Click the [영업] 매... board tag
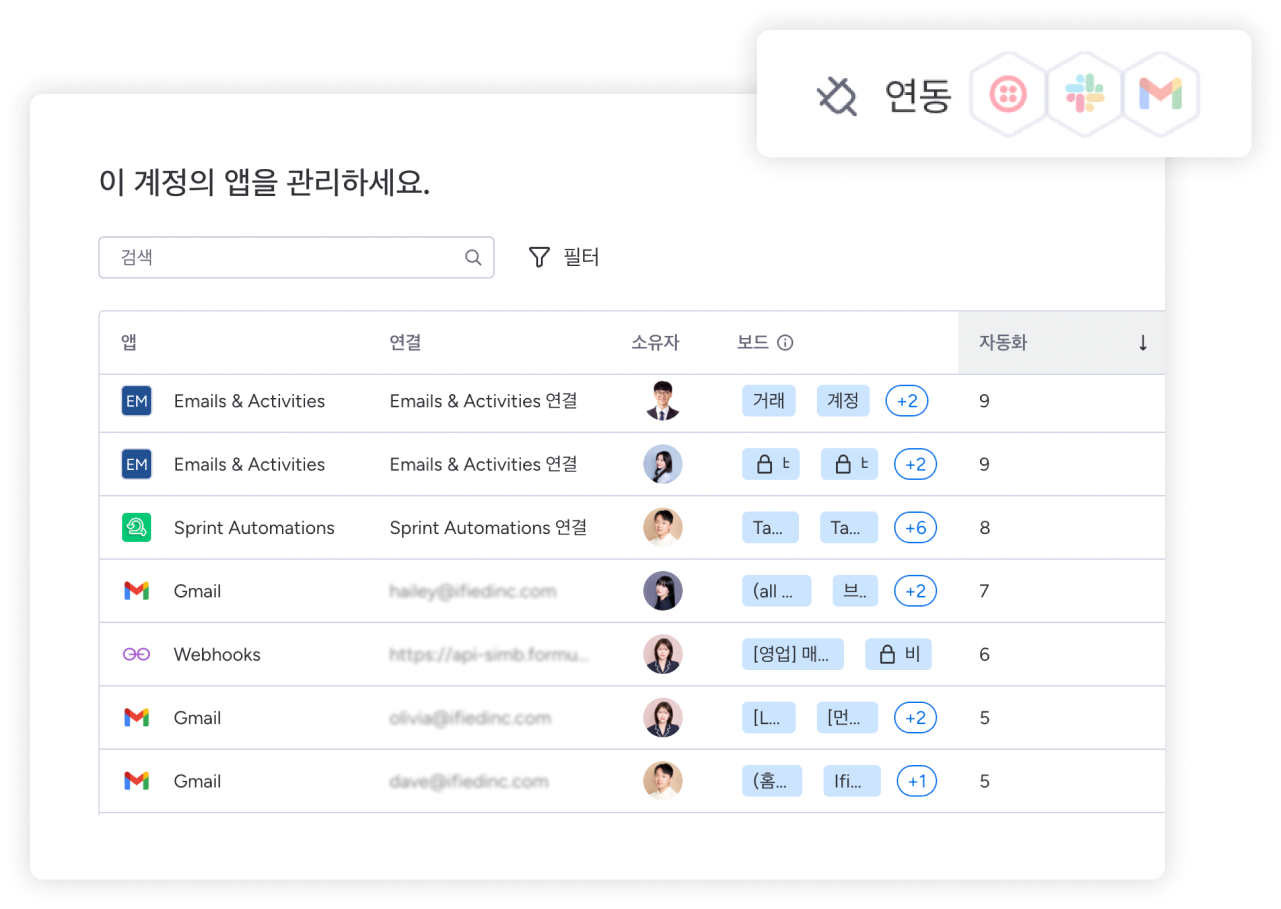The width and height of the screenshot is (1281, 909). coord(792,655)
